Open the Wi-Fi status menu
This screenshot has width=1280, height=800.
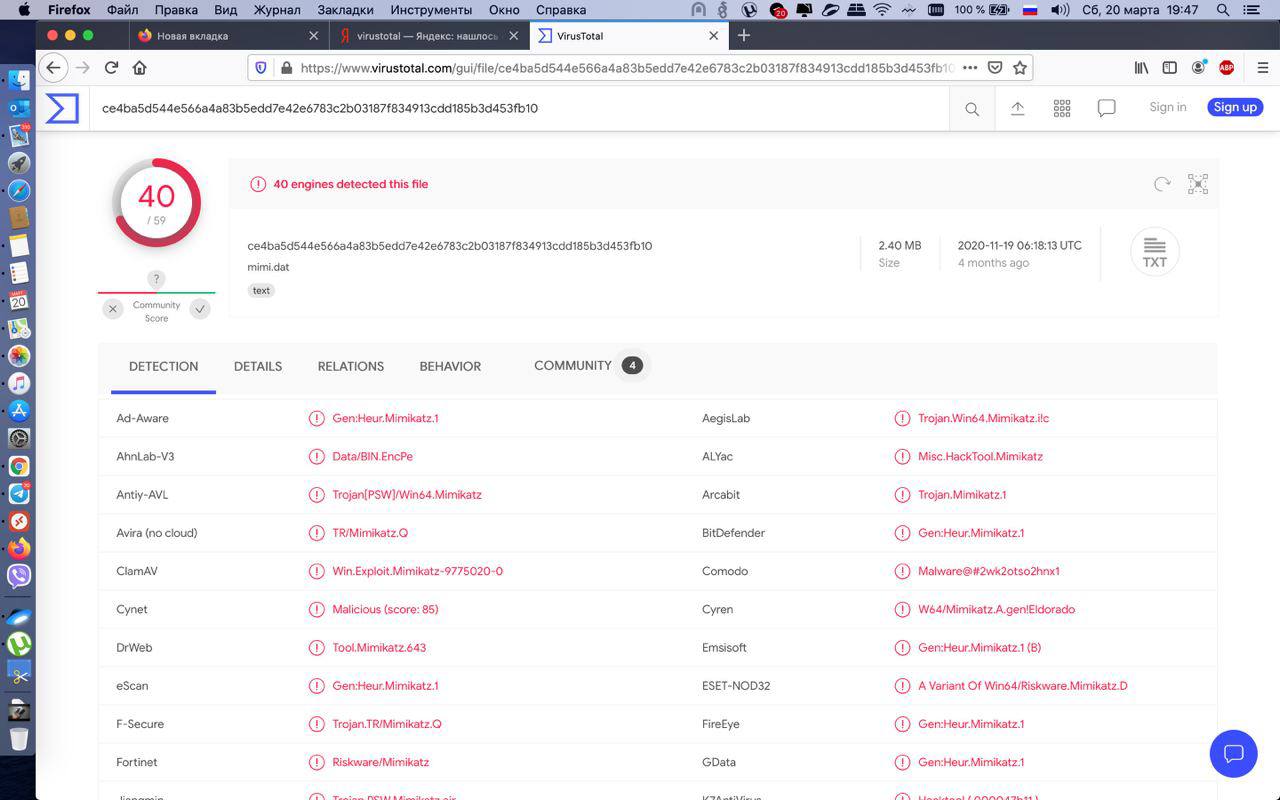pyautogui.click(x=882, y=10)
